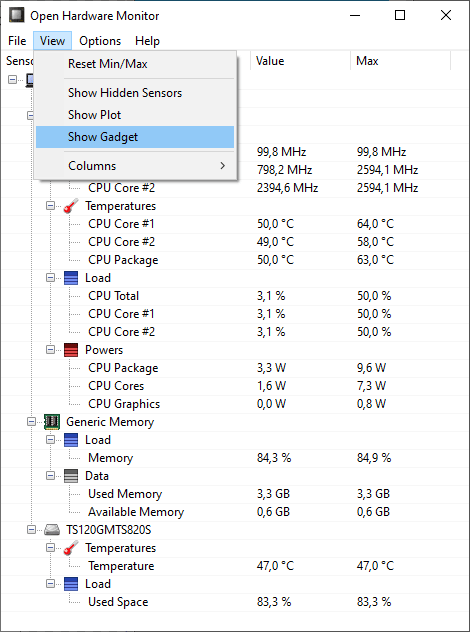Open the Columns submenu
This screenshot has height=632, width=470.
[135, 166]
